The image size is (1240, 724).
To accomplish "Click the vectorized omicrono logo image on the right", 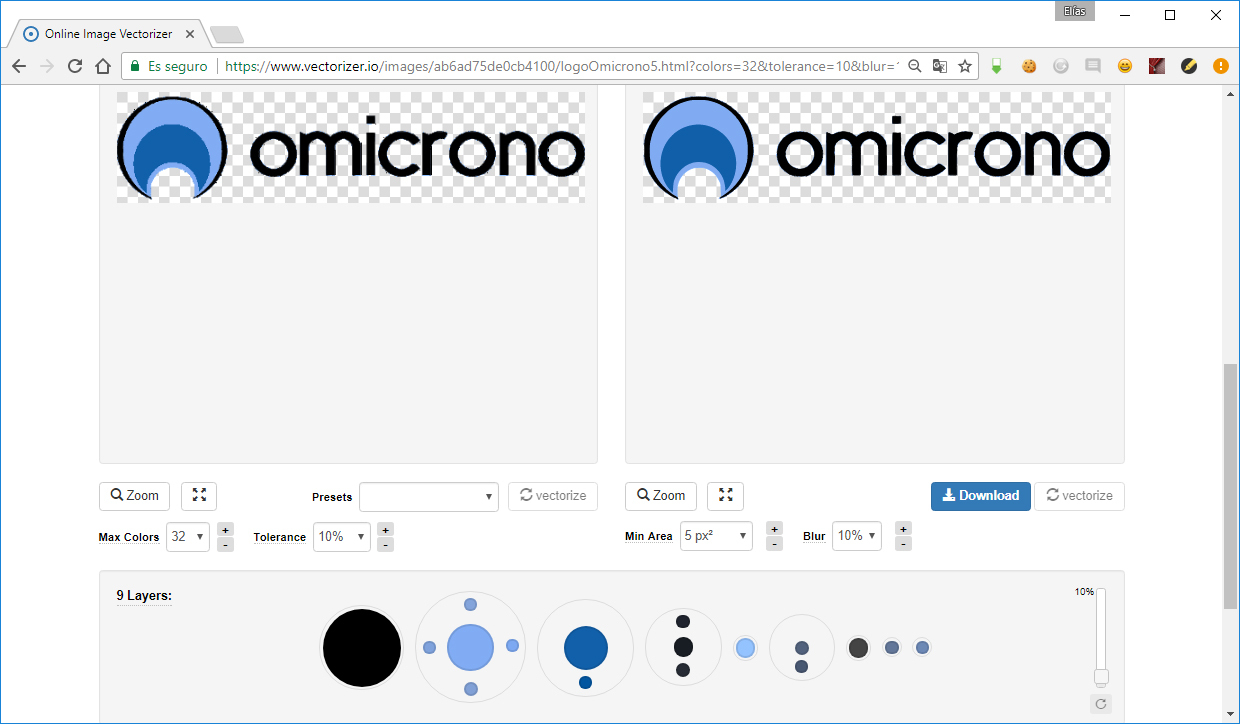I will [876, 148].
